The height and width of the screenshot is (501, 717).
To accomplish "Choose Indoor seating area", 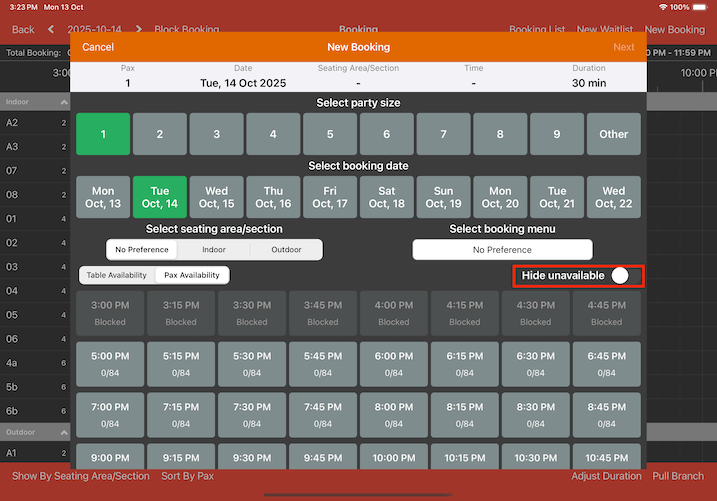I will [214, 250].
